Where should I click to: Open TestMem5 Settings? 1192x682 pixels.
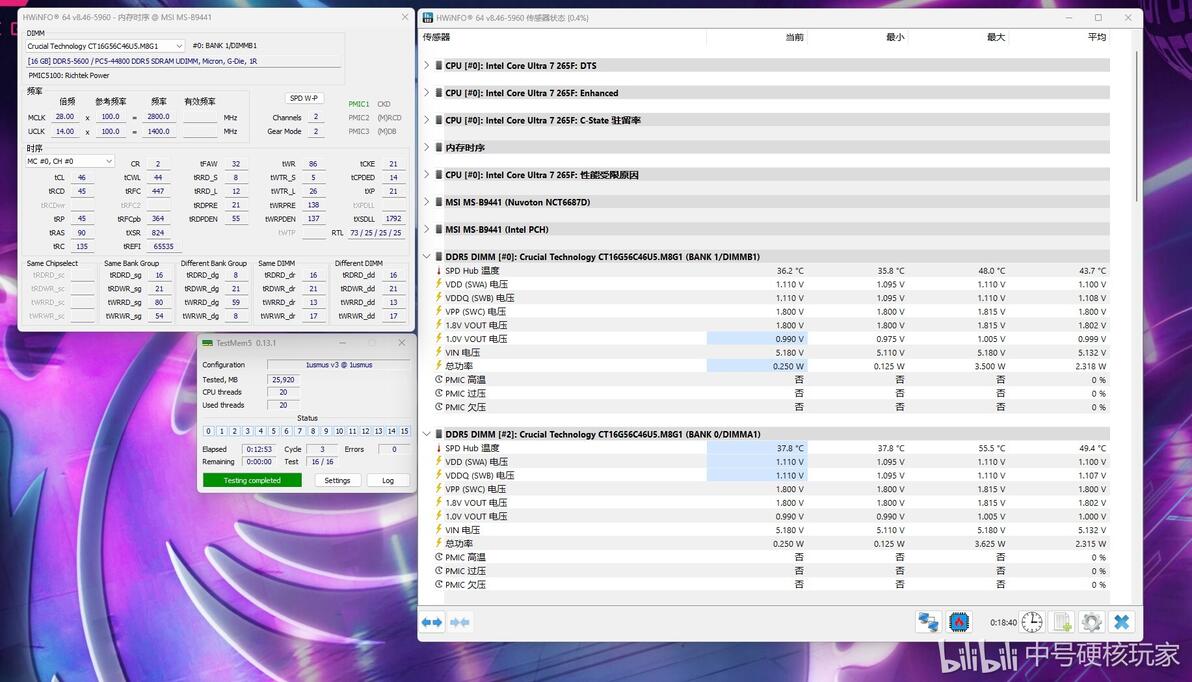click(x=337, y=481)
